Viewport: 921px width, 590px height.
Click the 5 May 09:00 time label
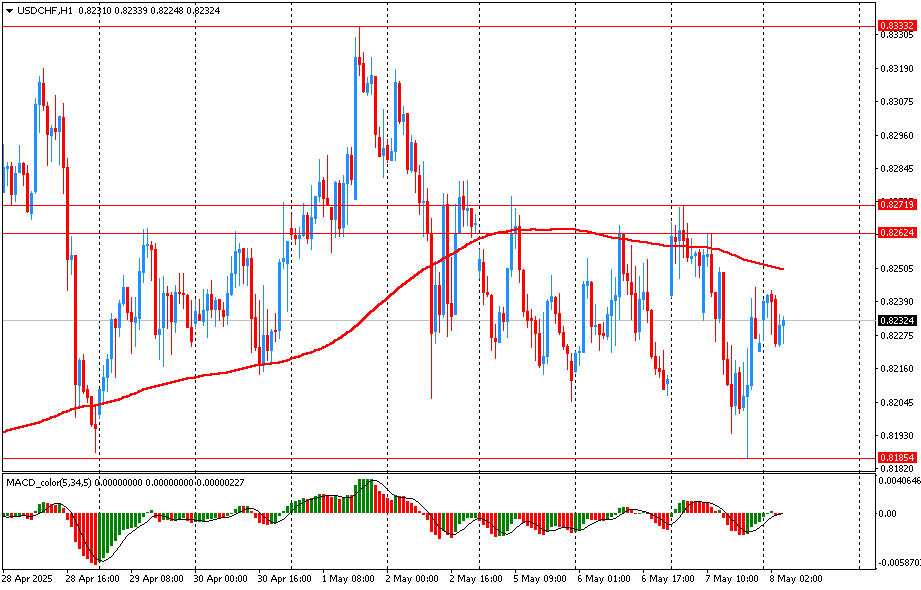[x=542, y=578]
